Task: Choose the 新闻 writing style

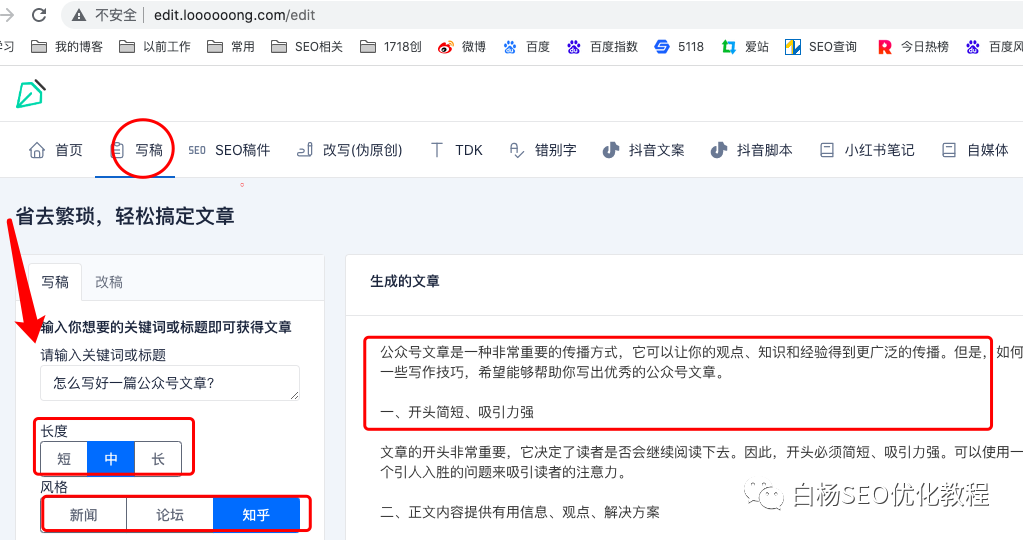Action: [x=84, y=515]
